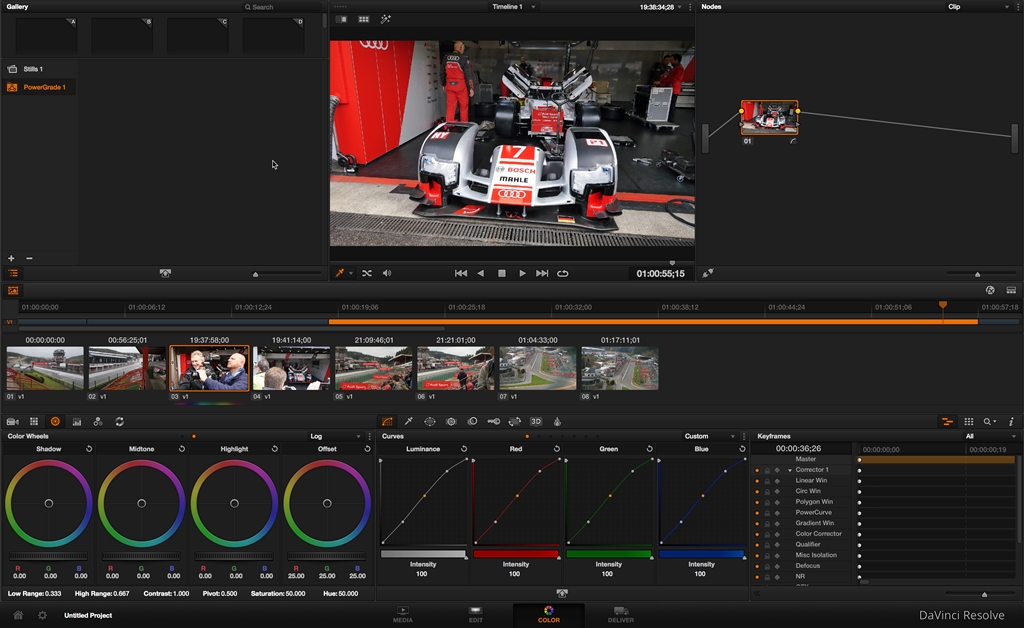Image resolution: width=1024 pixels, height=628 pixels.
Task: Mute viewer audio with speaker icon
Action: (x=387, y=273)
